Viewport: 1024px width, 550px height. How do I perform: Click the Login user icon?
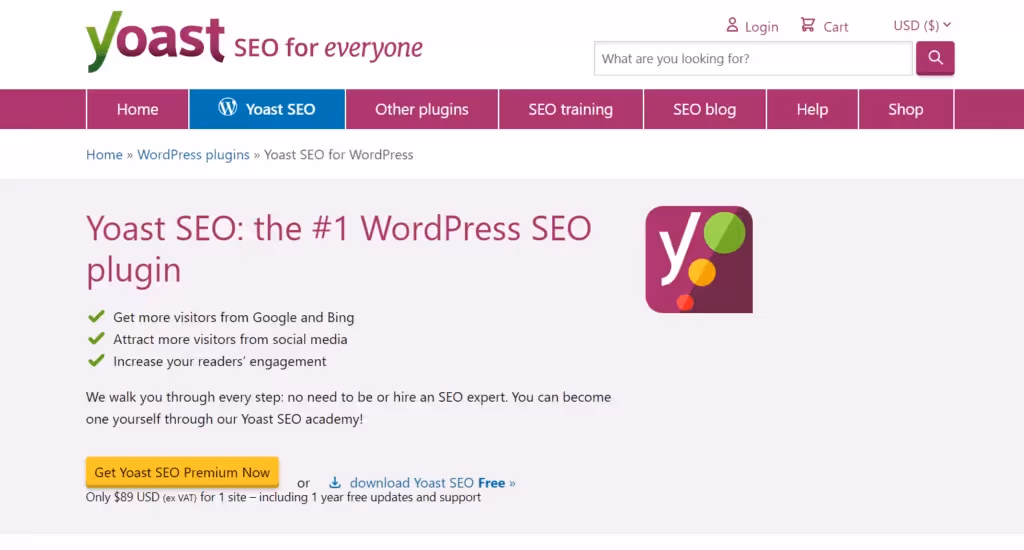(x=732, y=25)
